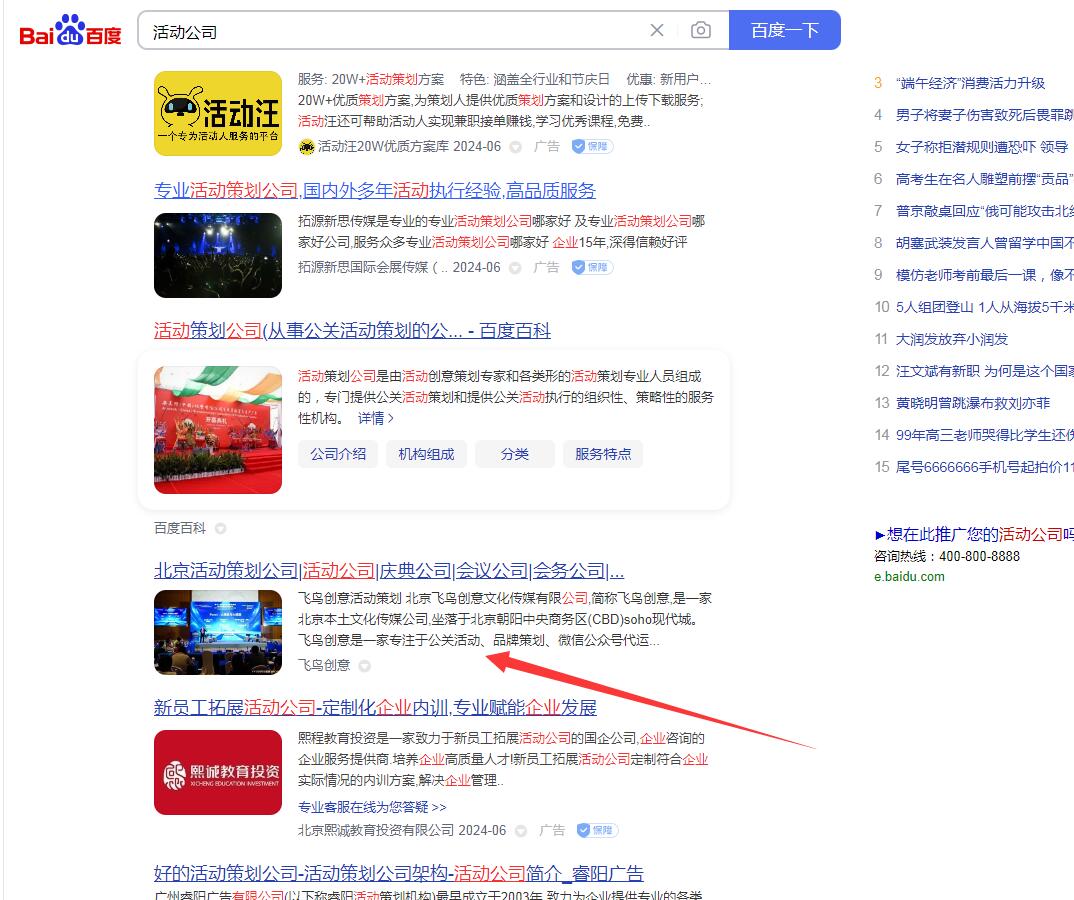
Task: Click the 保障 badge on the 拓源新思 ad
Action: [x=591, y=267]
